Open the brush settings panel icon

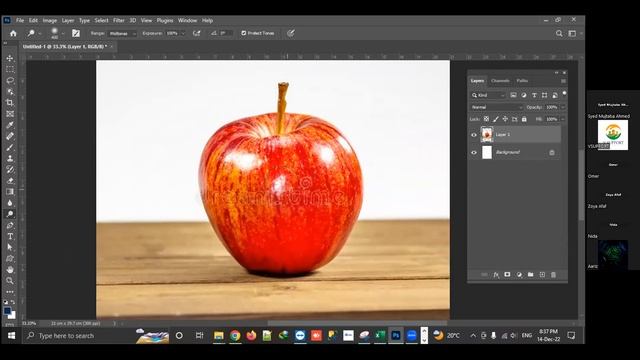pyautogui.click(x=76, y=33)
